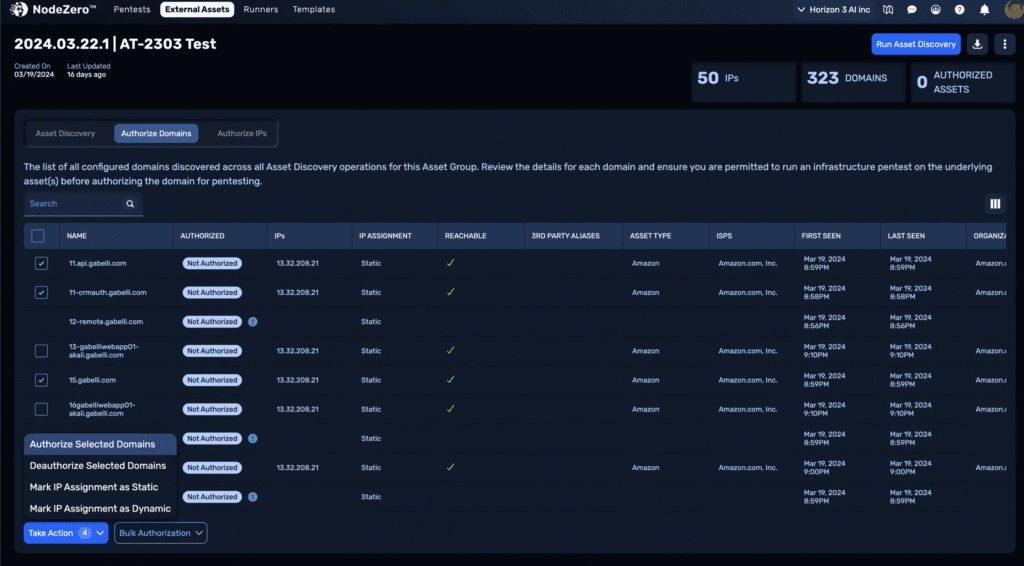The width and height of the screenshot is (1024, 566).
Task: Uncheck the 11.api.gabelli.com row checkbox
Action: click(41, 264)
